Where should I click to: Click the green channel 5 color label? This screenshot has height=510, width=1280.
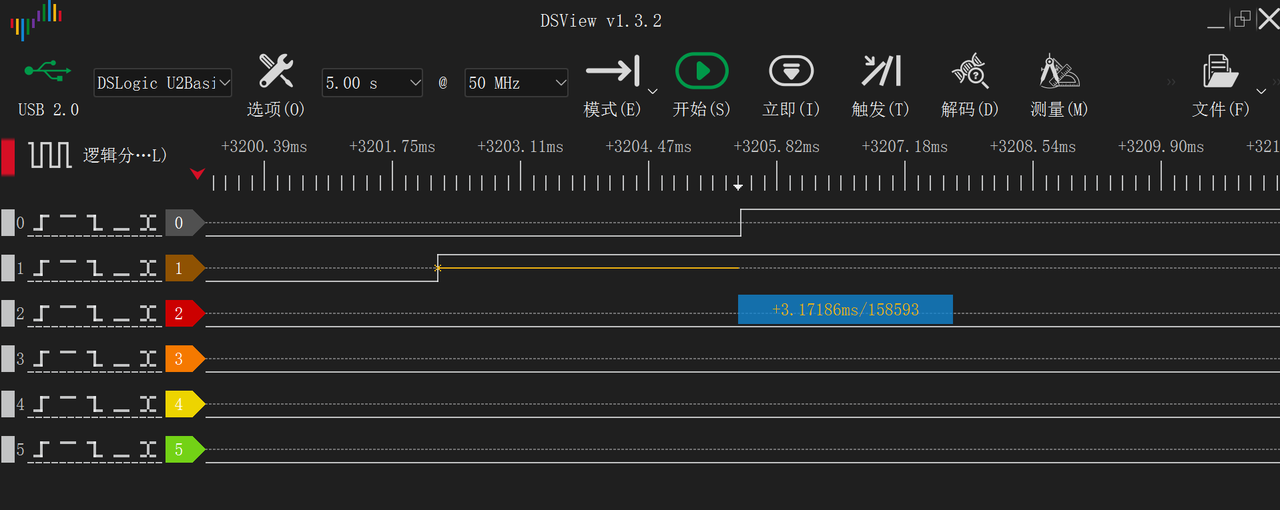click(x=183, y=450)
